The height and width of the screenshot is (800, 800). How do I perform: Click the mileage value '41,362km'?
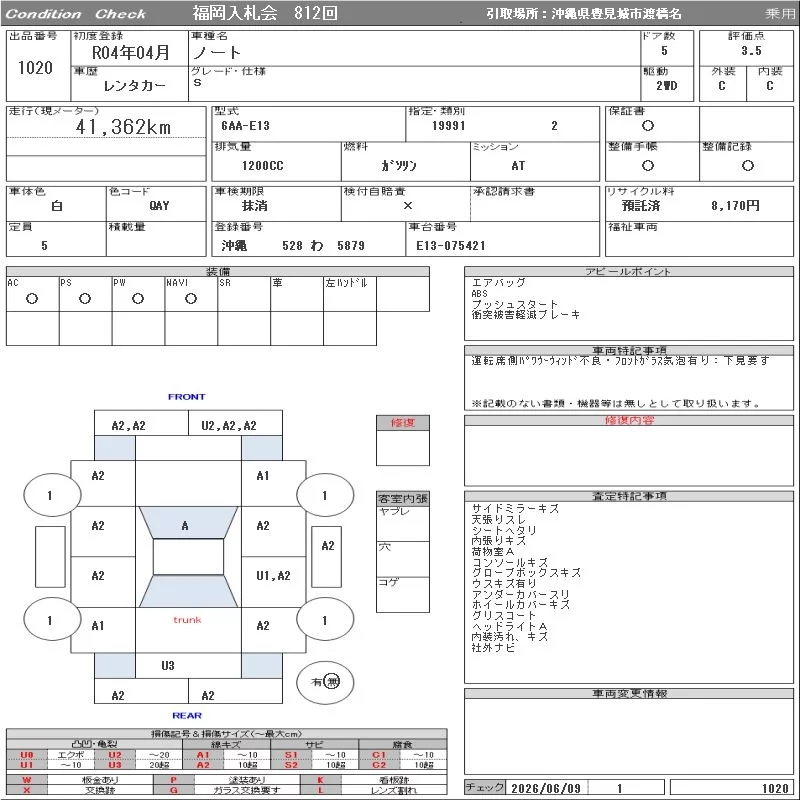tap(123, 127)
